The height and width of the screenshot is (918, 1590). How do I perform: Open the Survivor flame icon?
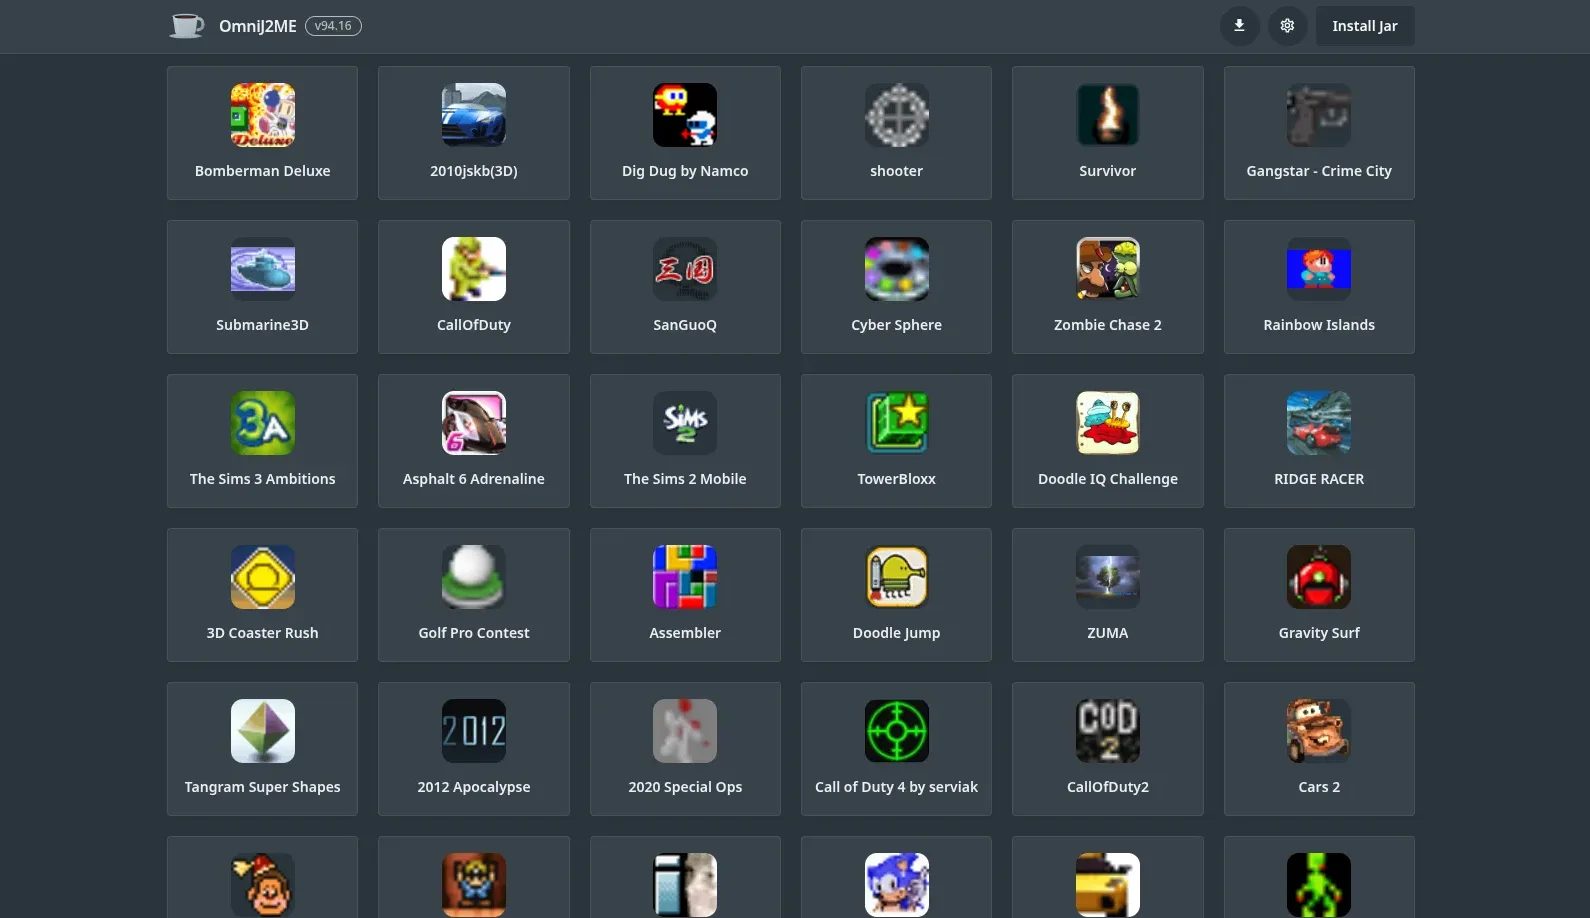click(x=1108, y=115)
